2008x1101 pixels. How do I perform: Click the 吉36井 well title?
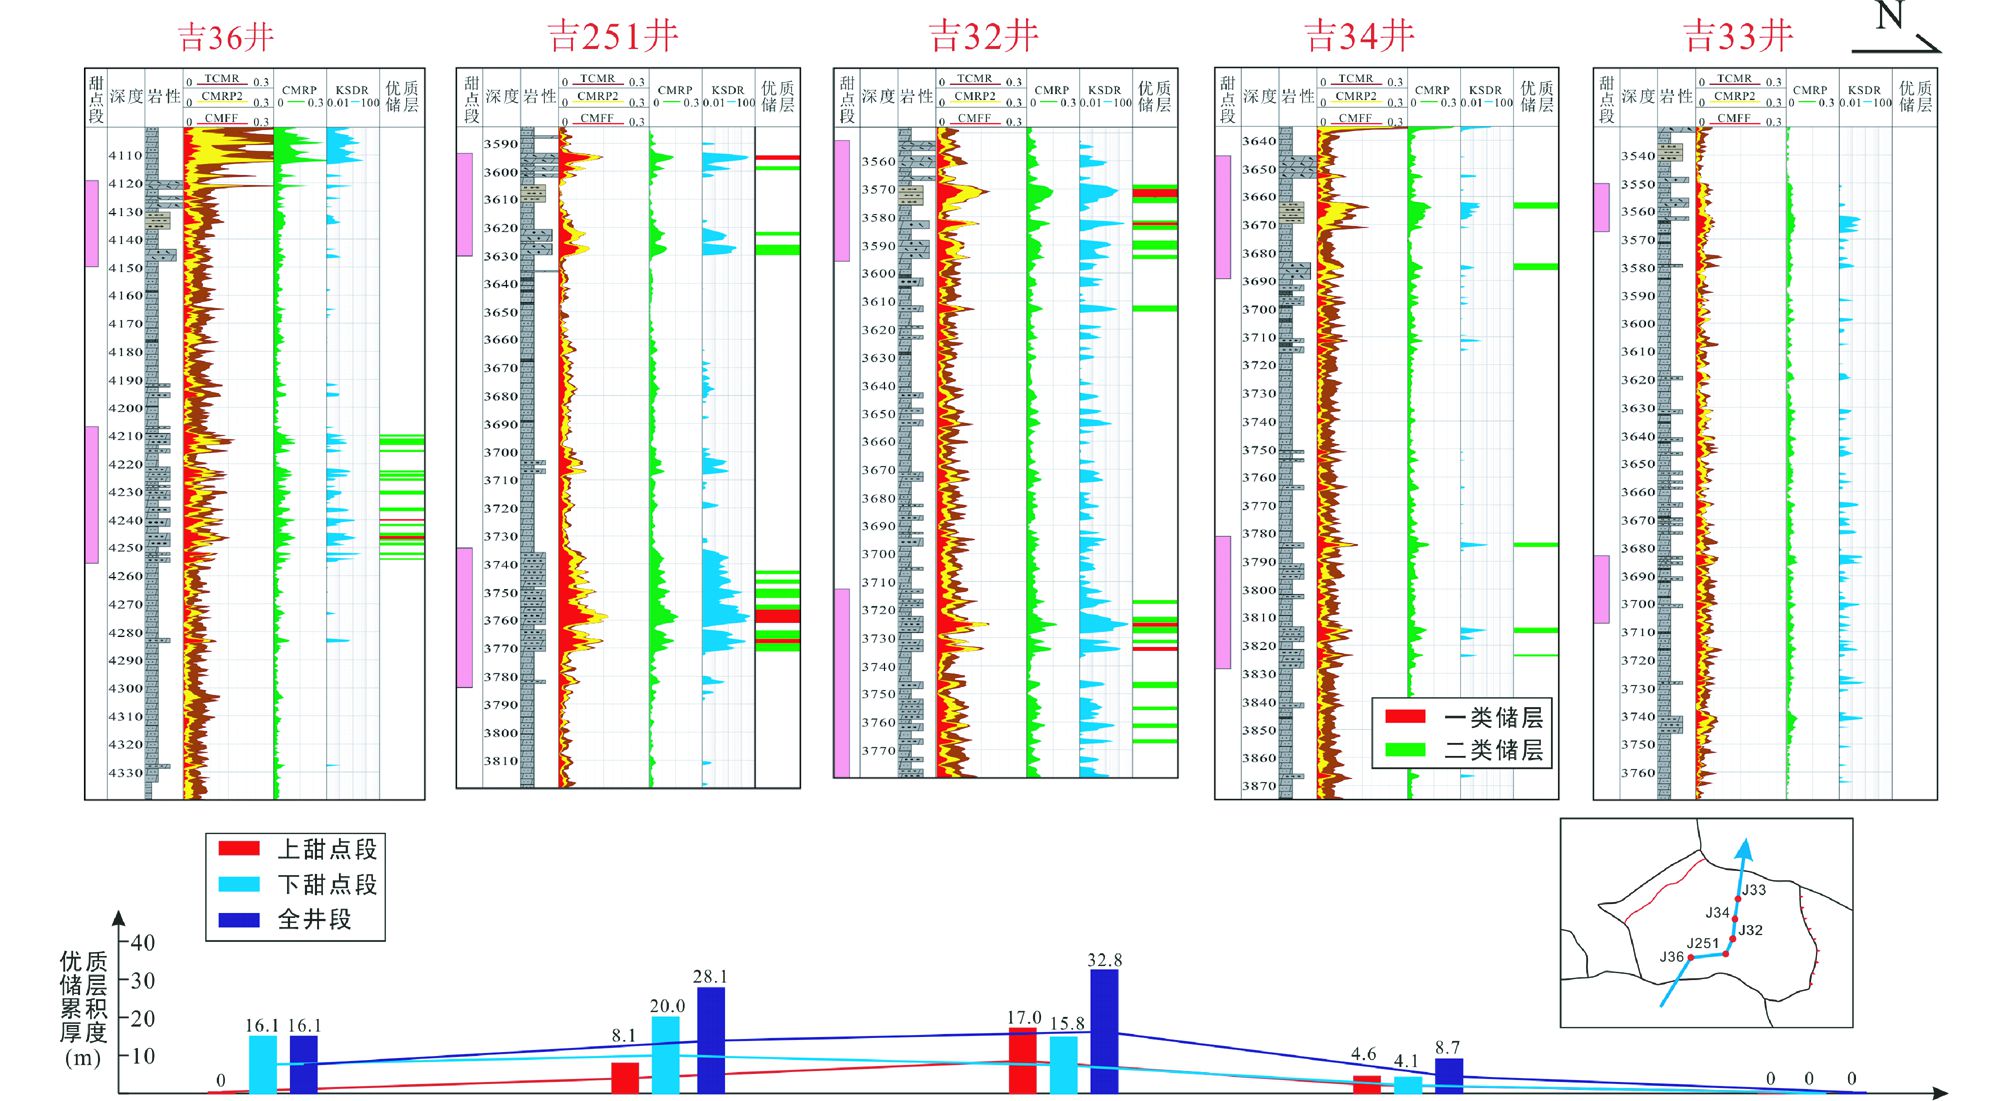click(x=226, y=38)
